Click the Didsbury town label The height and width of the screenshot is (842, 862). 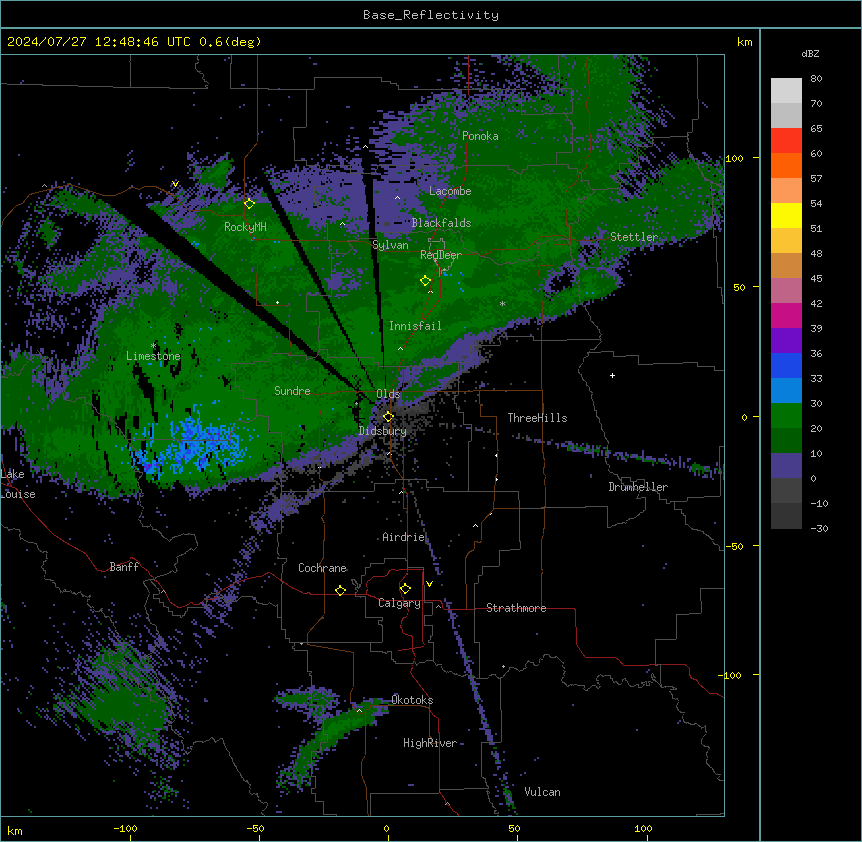click(383, 431)
